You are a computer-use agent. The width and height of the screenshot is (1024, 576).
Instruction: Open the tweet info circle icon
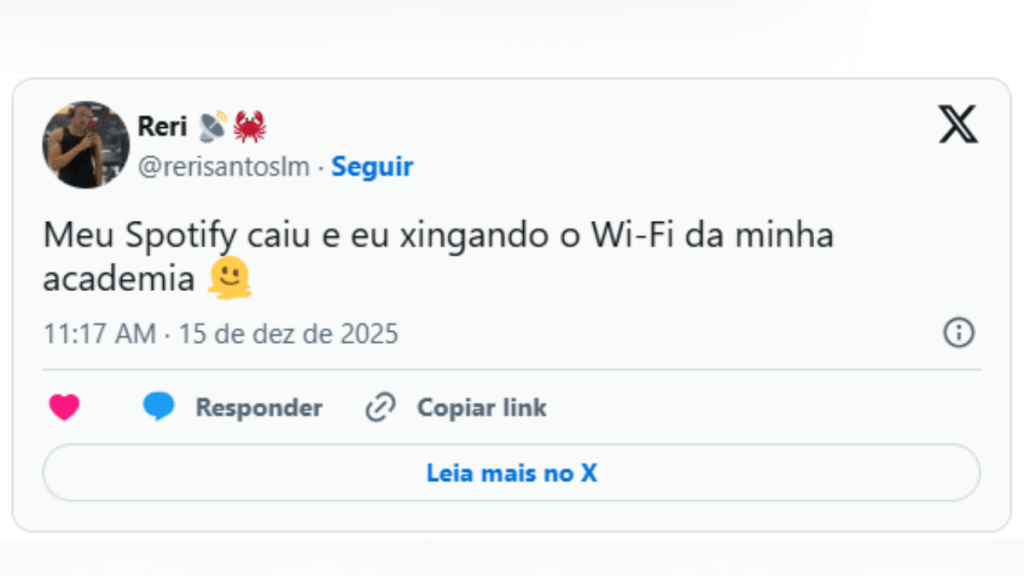pyautogui.click(x=958, y=333)
